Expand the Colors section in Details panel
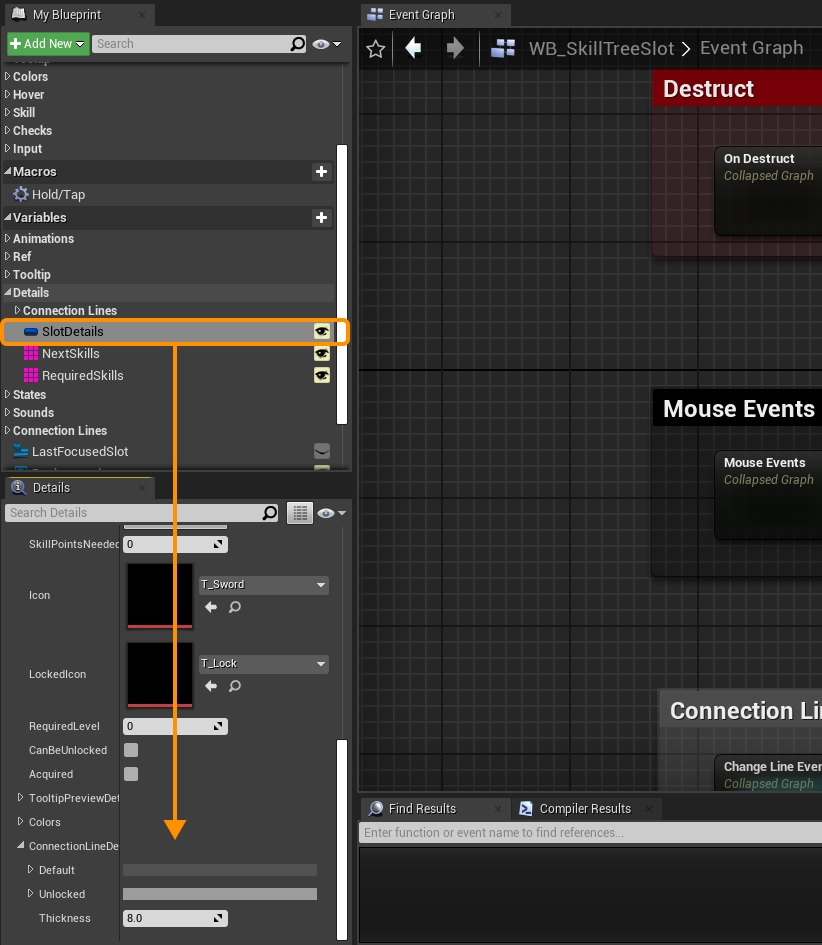 22,822
